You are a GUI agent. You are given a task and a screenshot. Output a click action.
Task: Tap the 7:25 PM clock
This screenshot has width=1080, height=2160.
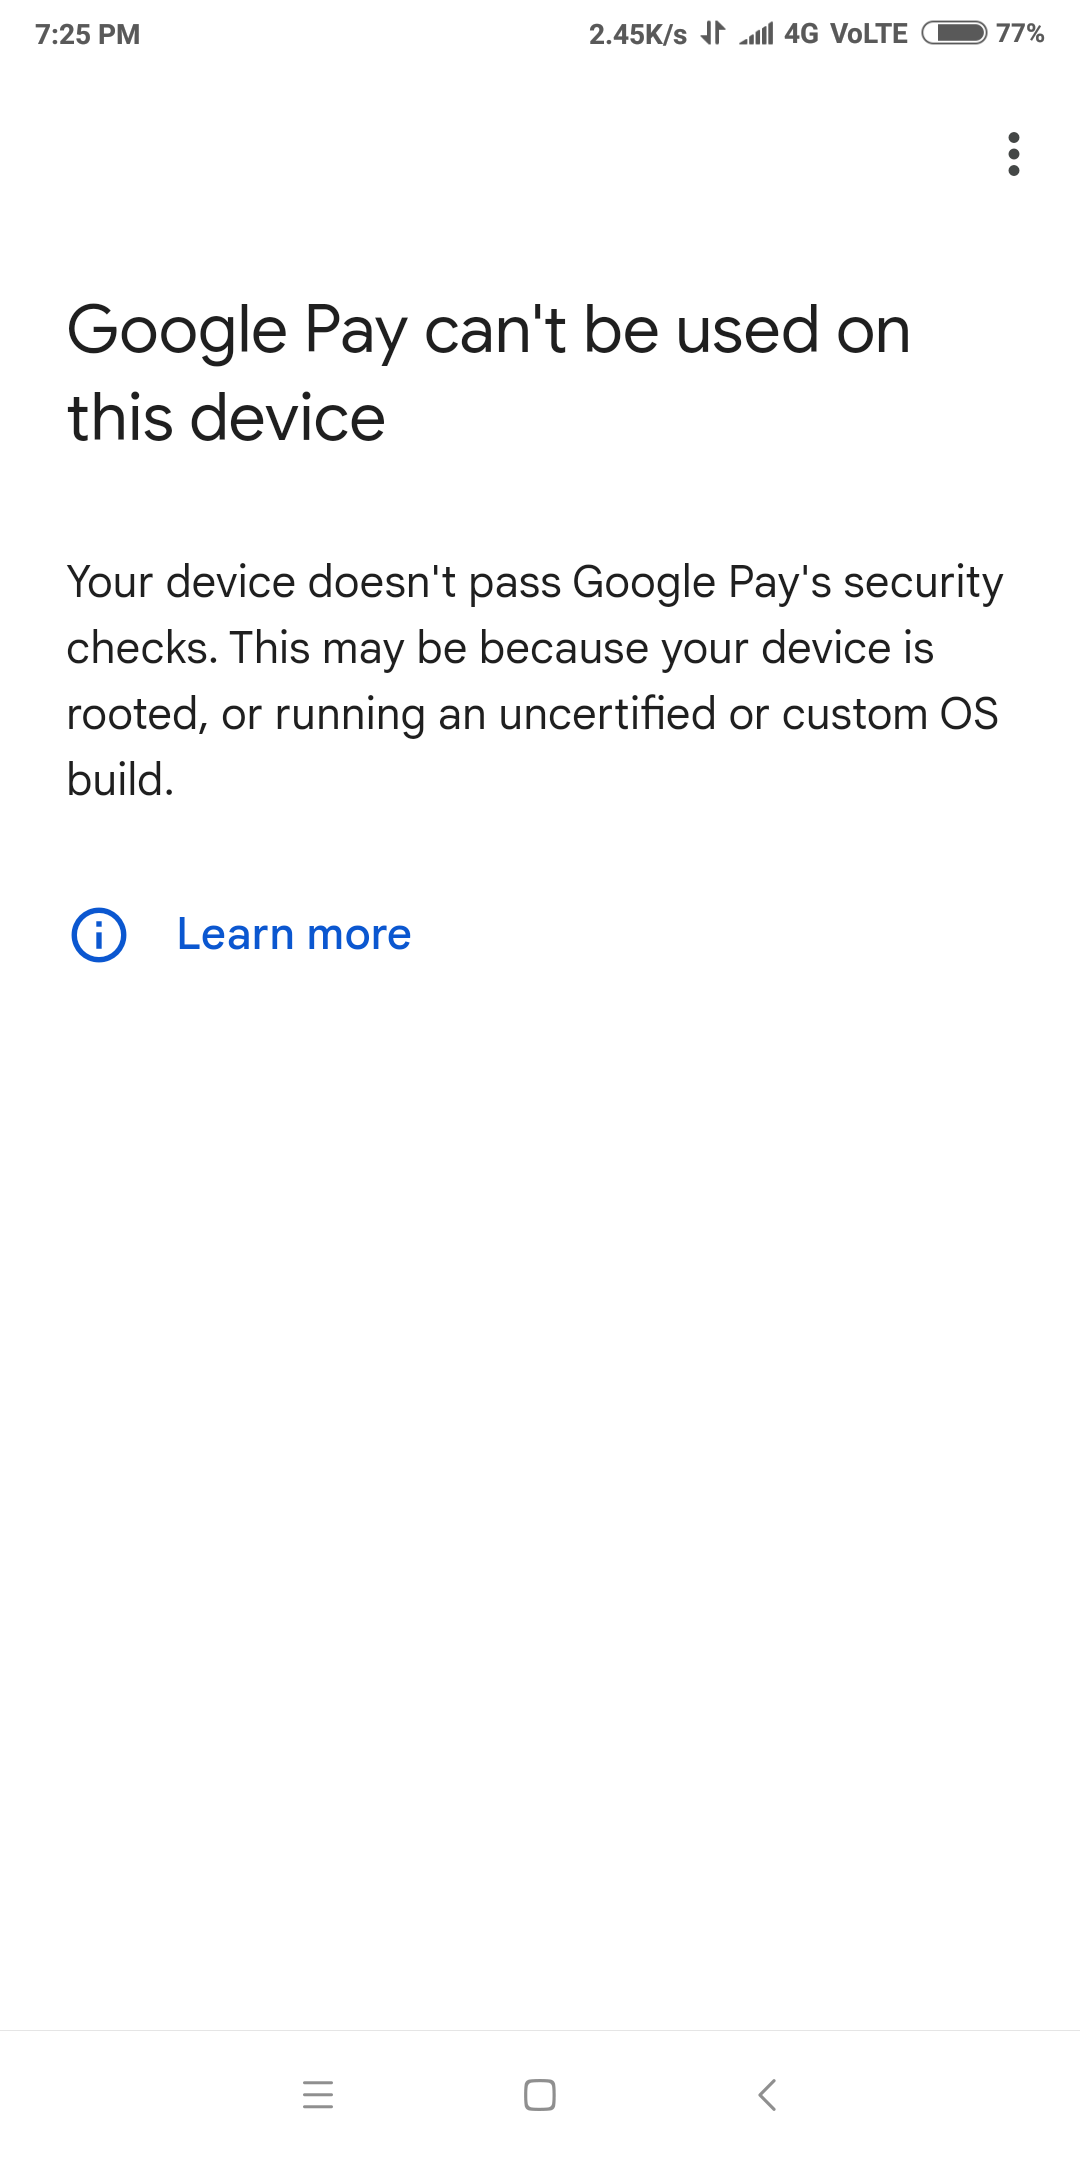tap(88, 35)
